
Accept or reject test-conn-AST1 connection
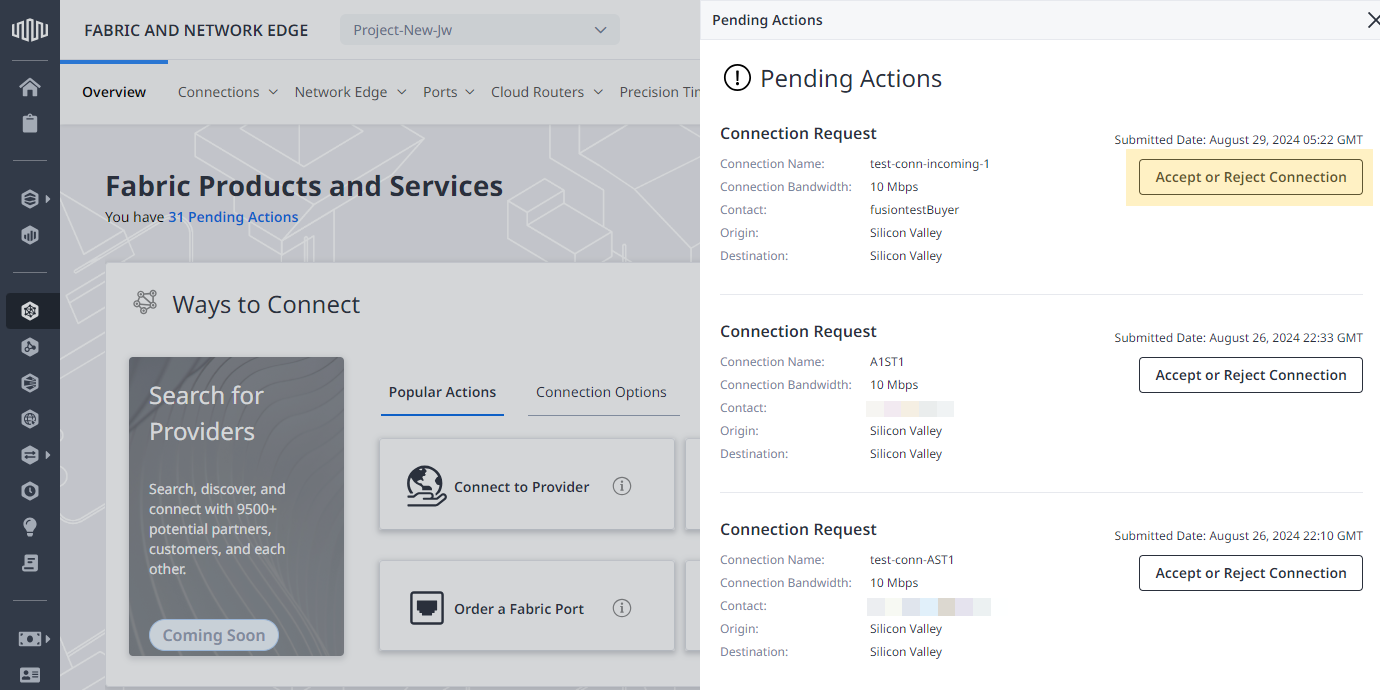1251,573
